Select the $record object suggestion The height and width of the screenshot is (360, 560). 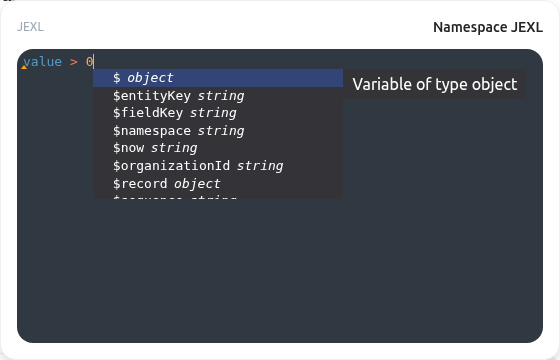click(218, 184)
